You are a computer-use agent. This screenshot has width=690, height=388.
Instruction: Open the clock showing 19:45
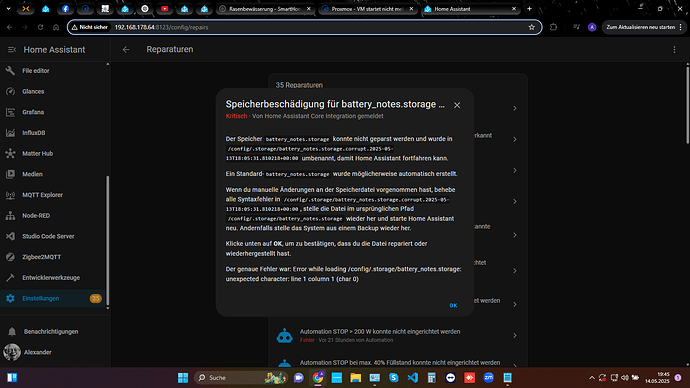click(657, 378)
